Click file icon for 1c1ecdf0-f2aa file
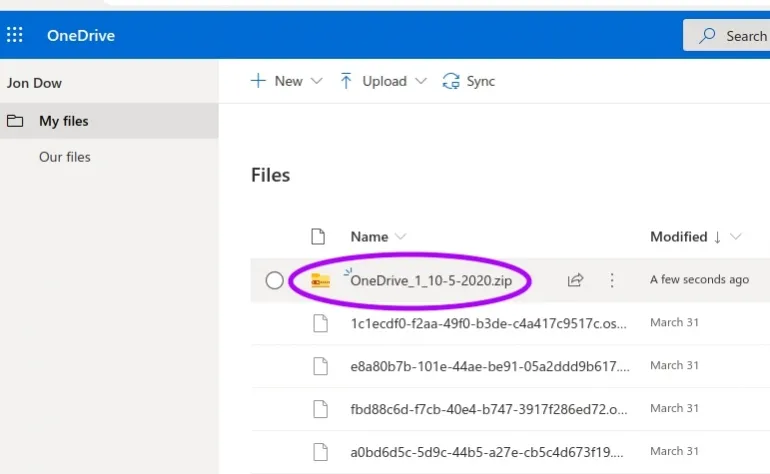This screenshot has height=474, width=770. tap(321, 323)
